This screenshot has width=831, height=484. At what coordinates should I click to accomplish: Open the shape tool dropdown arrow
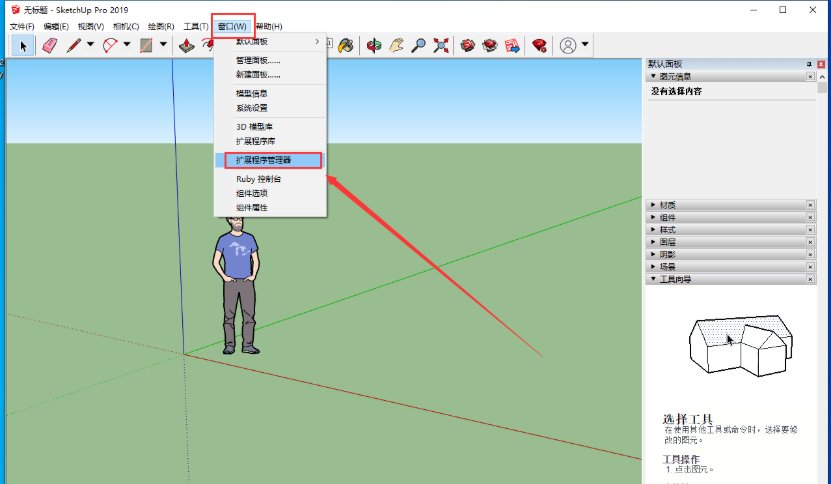pyautogui.click(x=163, y=45)
